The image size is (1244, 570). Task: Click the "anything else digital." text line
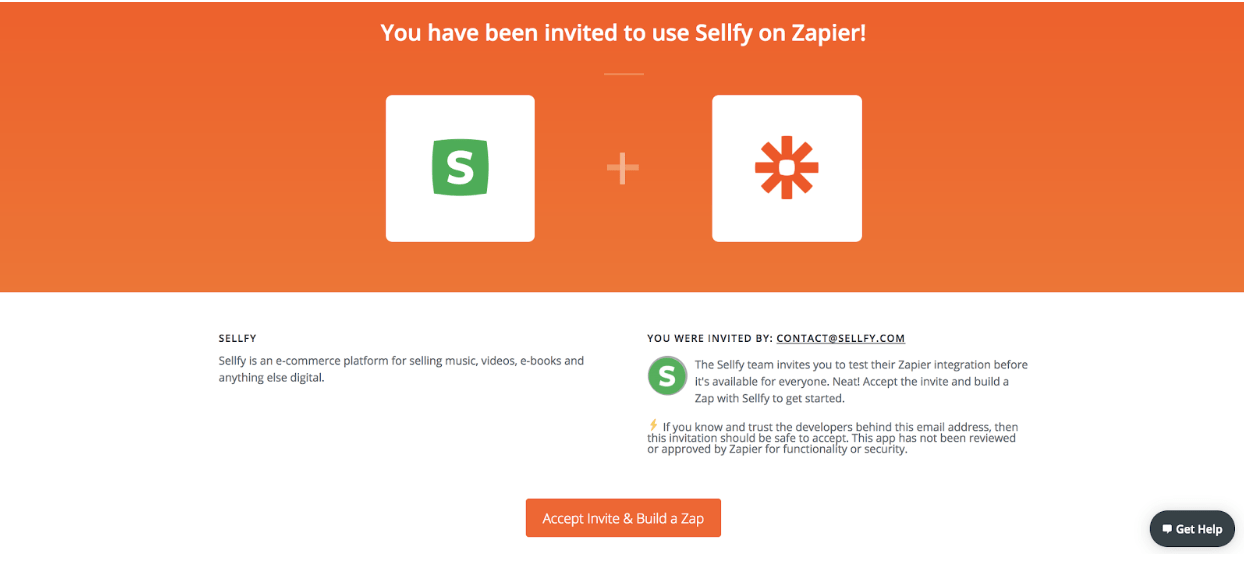point(271,378)
